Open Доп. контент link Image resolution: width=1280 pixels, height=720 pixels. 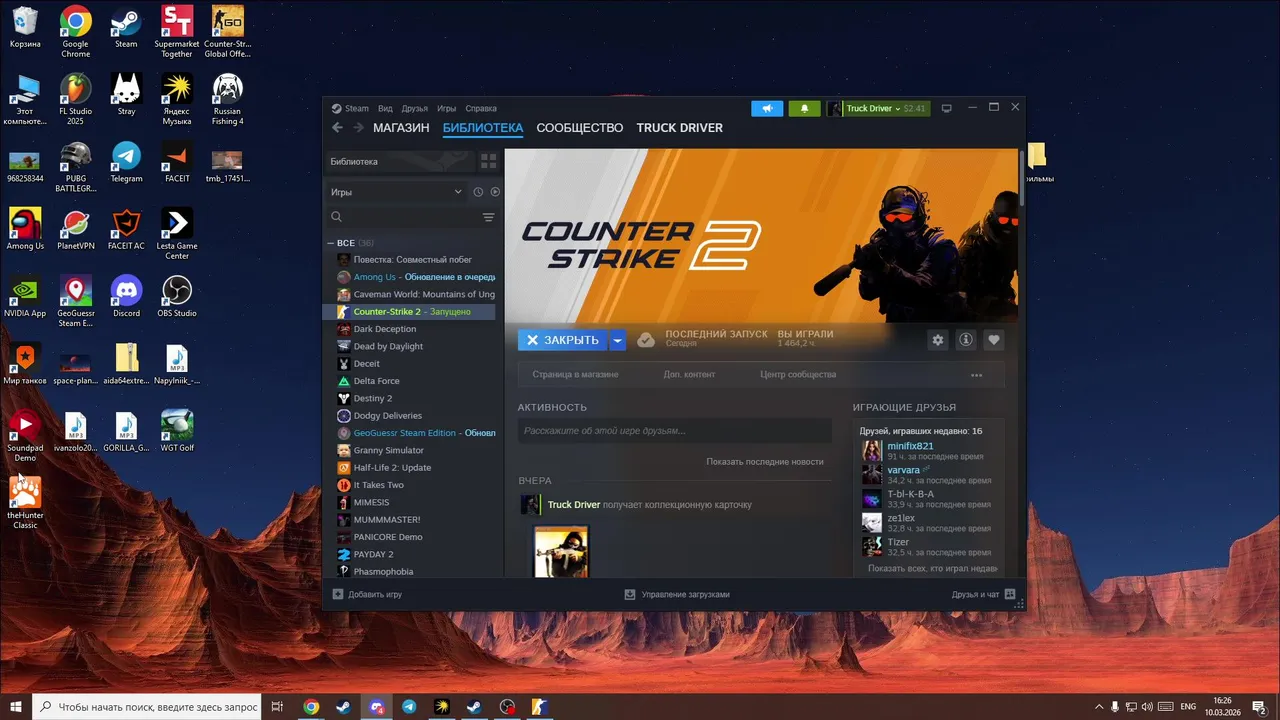[x=689, y=375]
